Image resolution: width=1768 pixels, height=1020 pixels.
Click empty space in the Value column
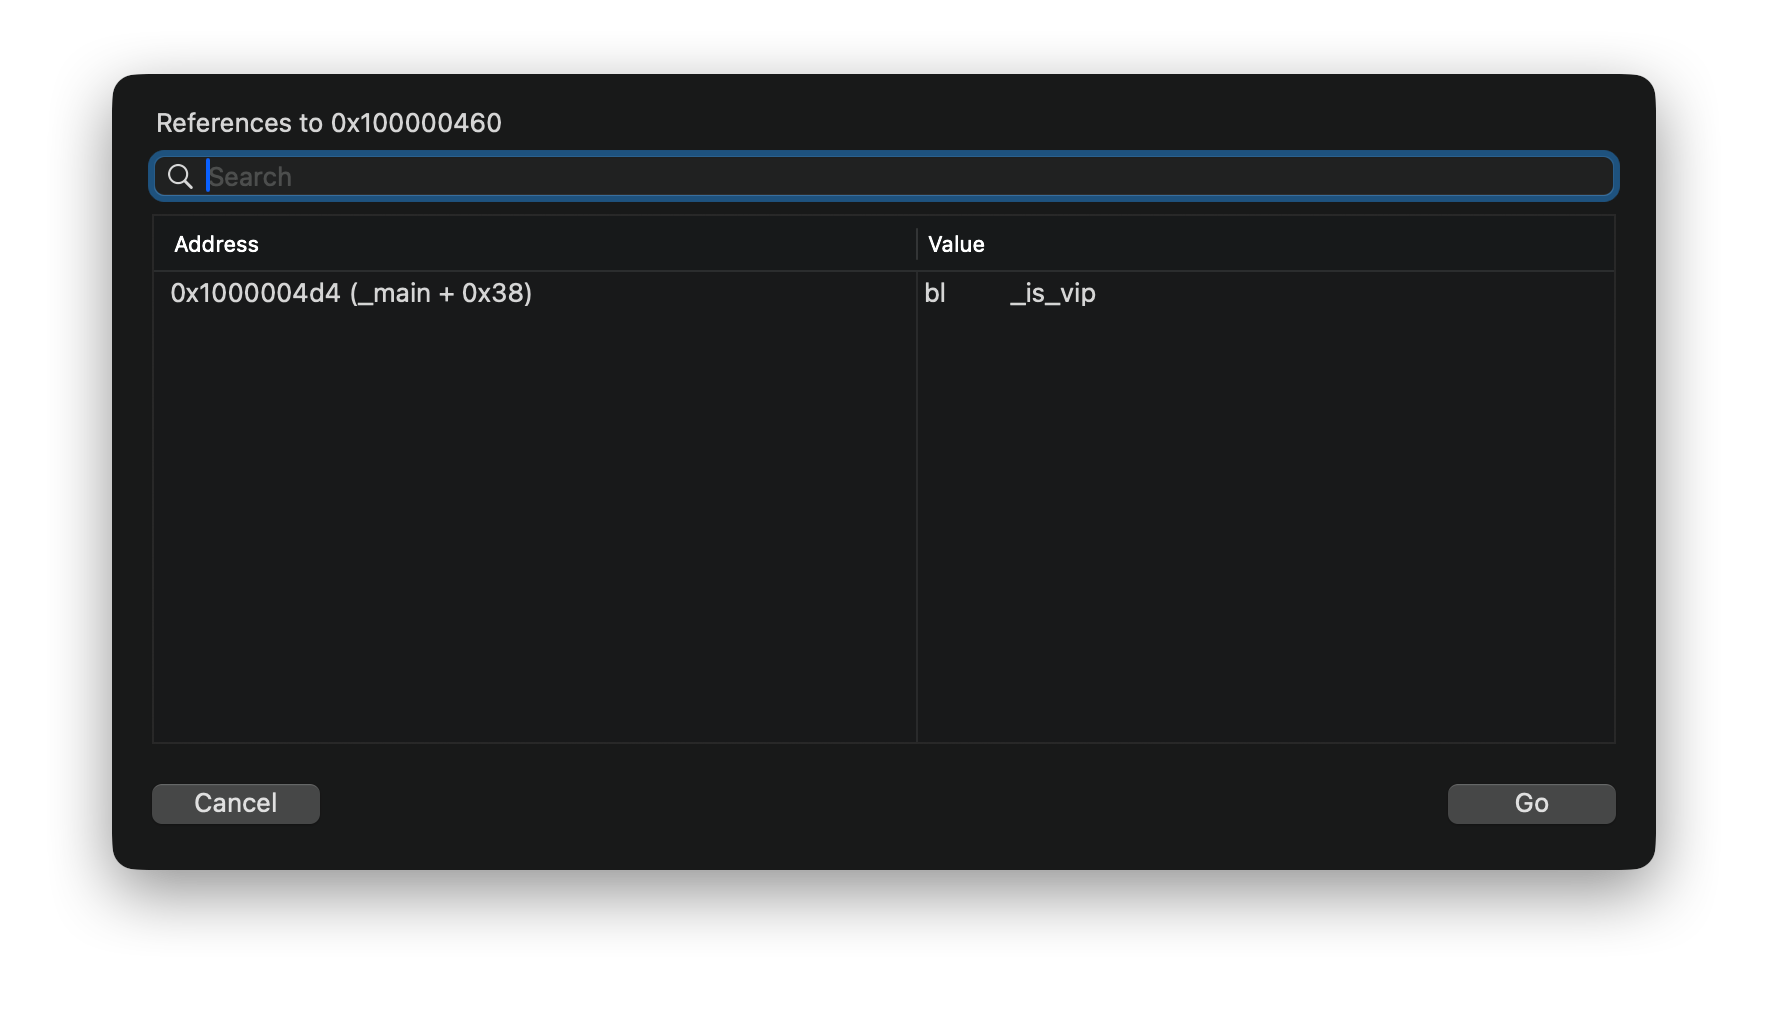click(x=1265, y=520)
